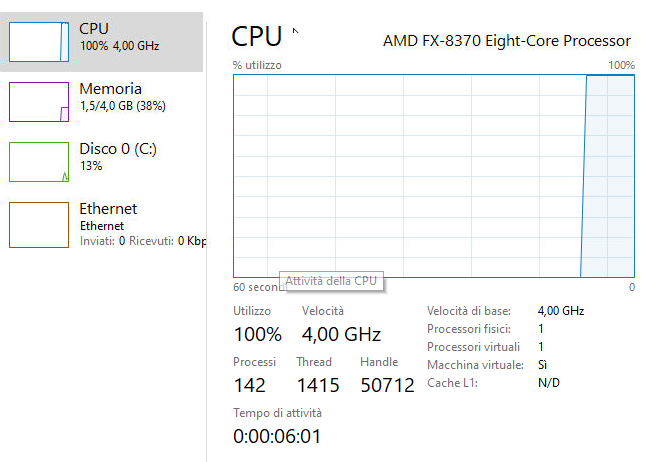Open the Disco 0 (C:) 13% entry

click(118, 156)
